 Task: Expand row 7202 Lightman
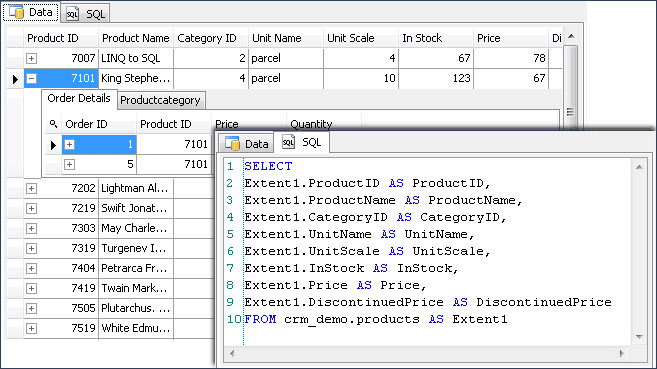pyautogui.click(x=31, y=188)
